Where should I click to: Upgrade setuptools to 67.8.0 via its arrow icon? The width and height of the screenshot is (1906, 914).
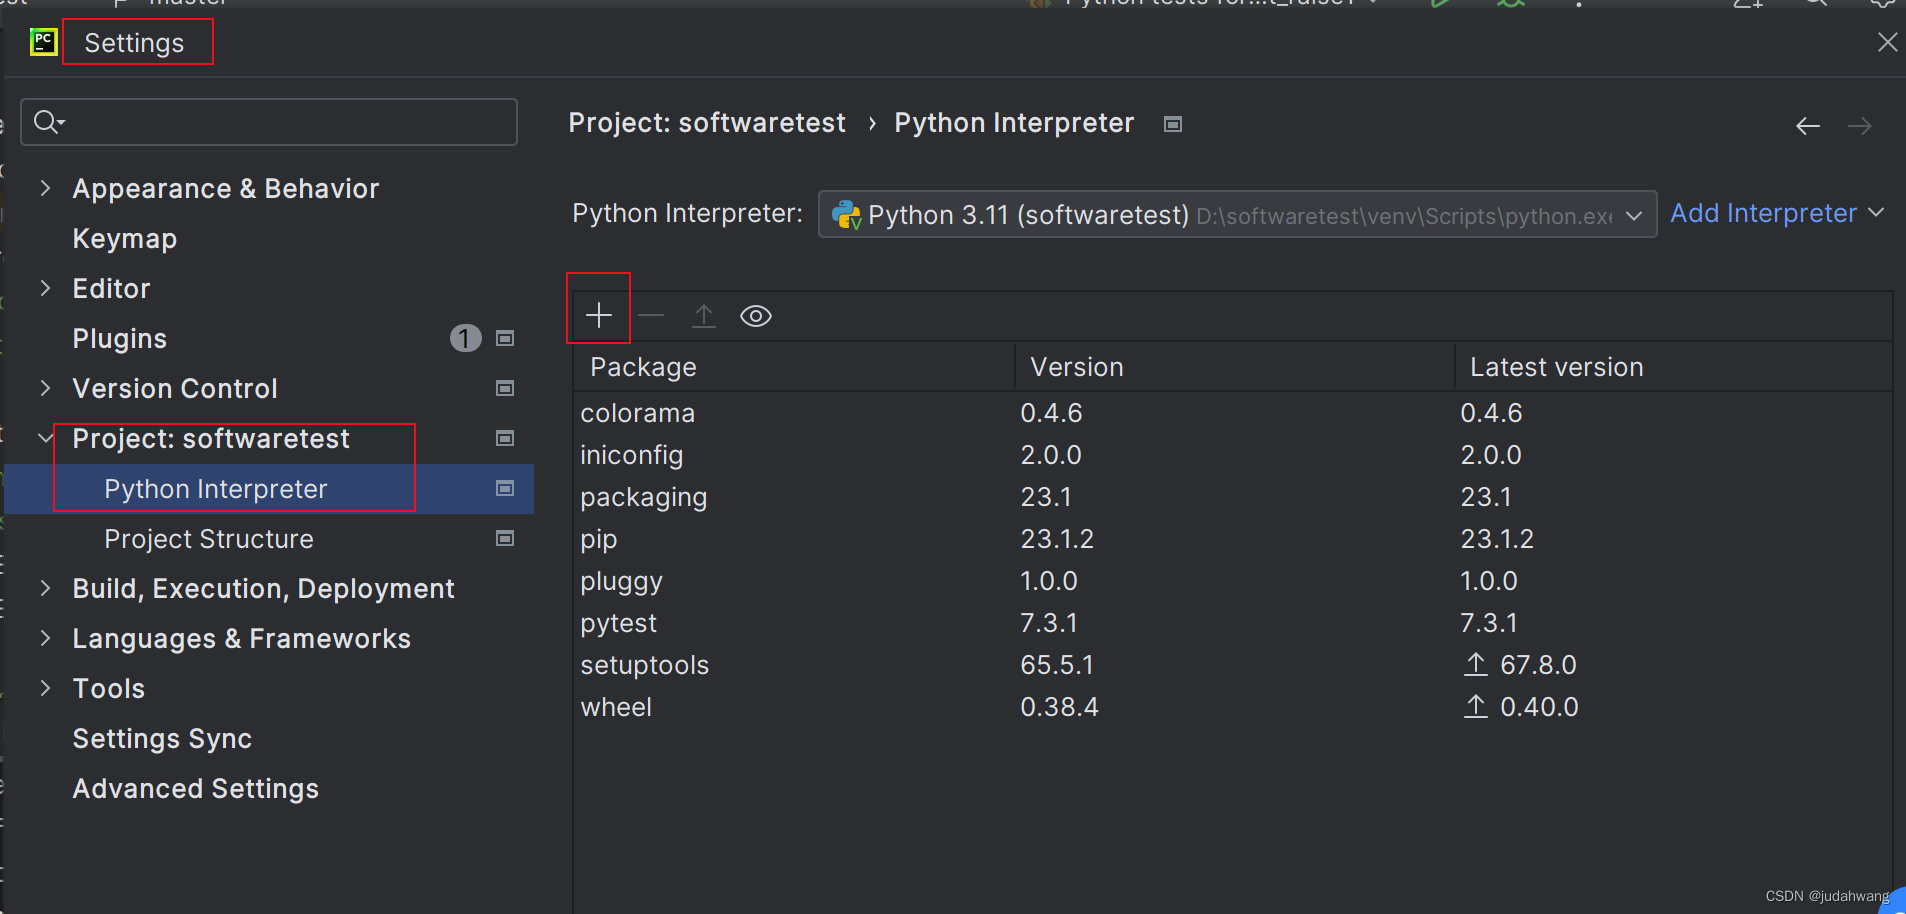click(x=1475, y=664)
